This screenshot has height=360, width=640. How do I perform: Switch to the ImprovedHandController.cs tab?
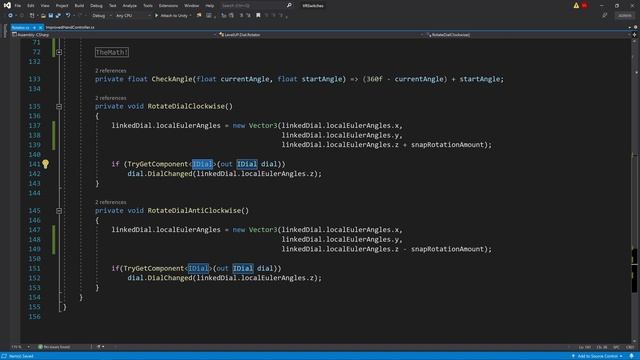click(70, 27)
